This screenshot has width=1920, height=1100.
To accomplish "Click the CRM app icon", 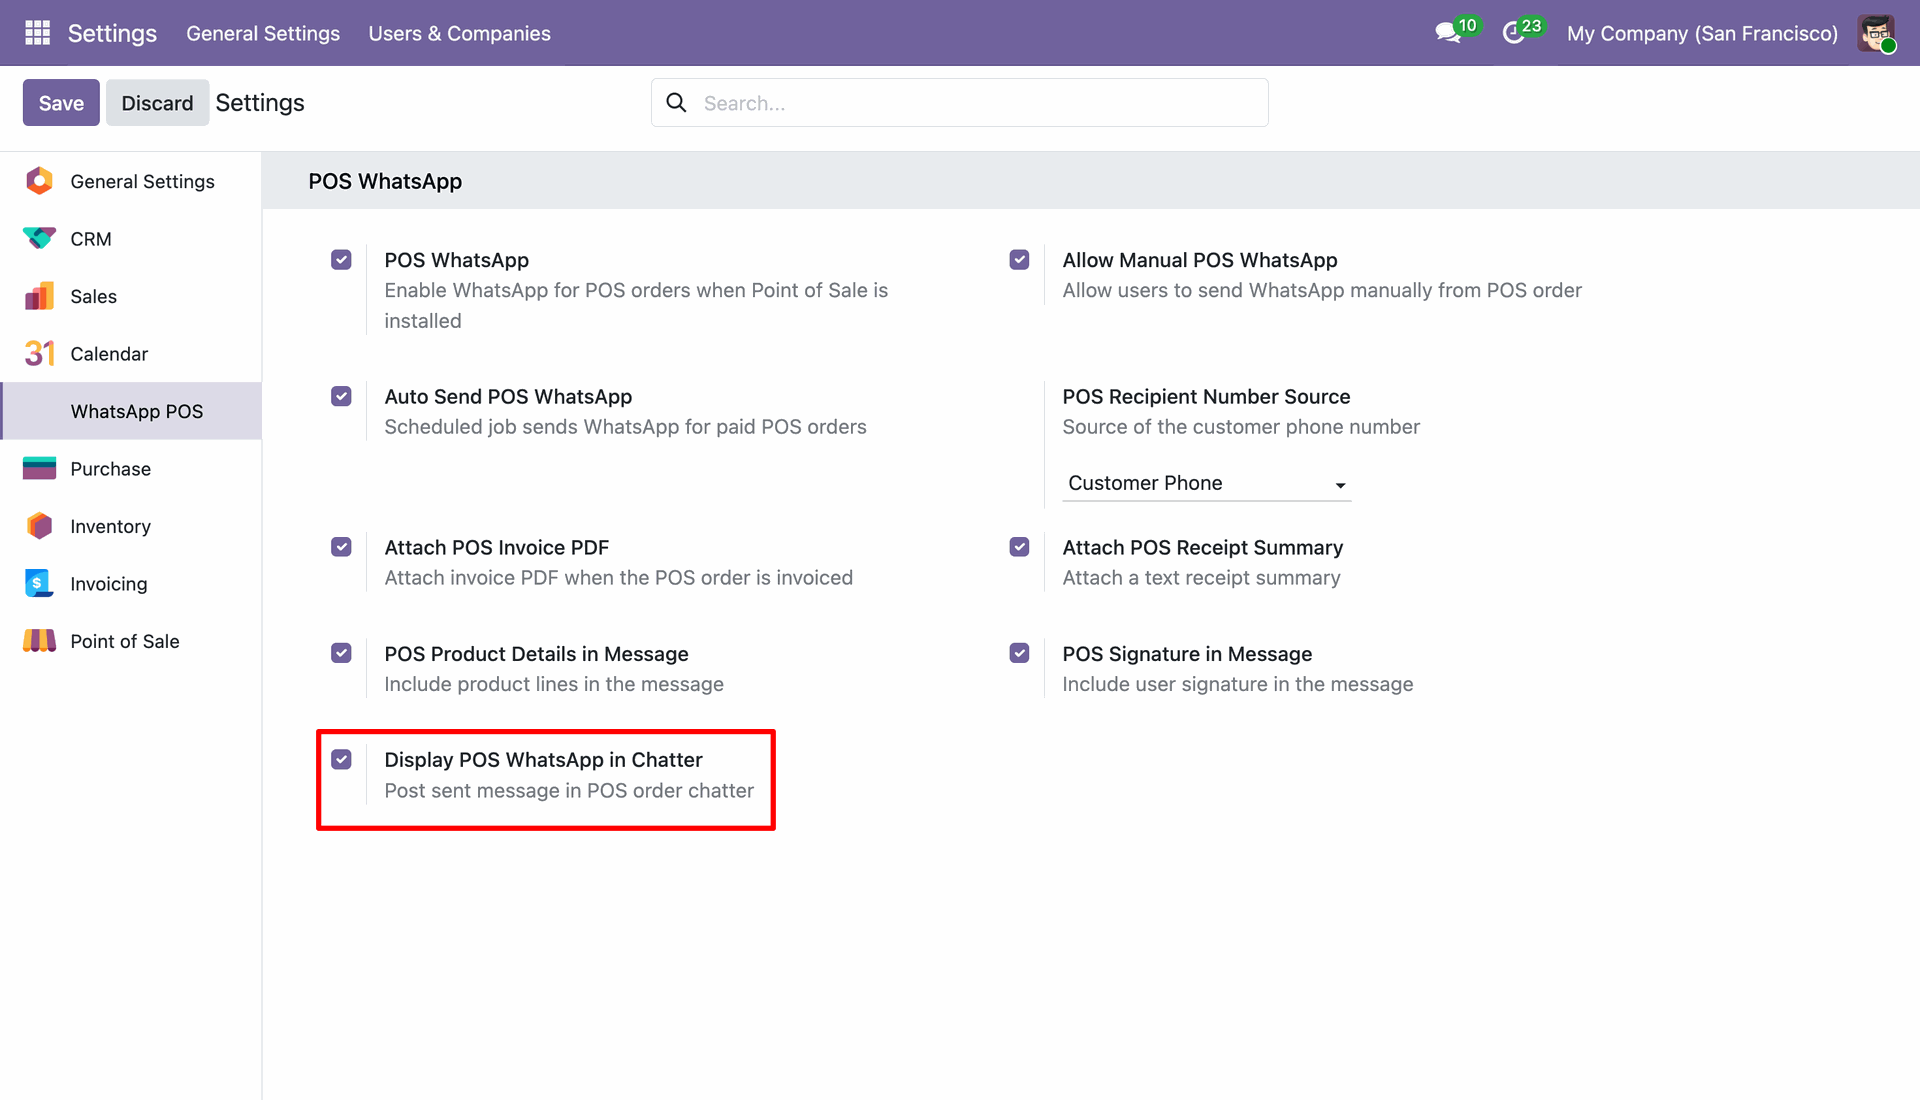I will (39, 239).
